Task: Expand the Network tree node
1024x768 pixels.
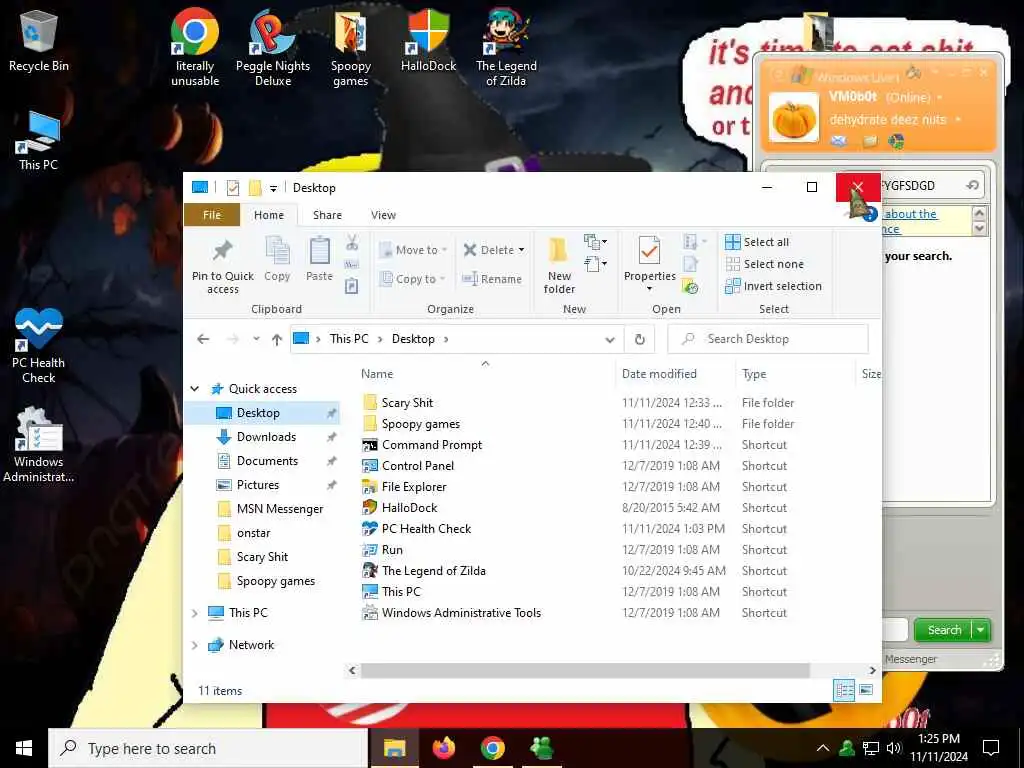Action: 195,645
